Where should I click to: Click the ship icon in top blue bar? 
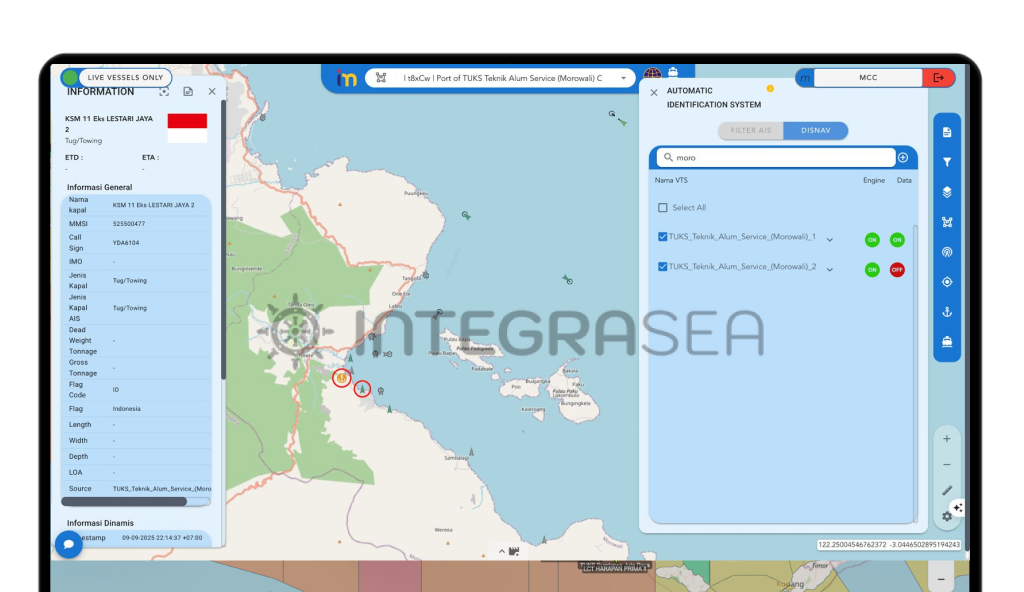(673, 72)
